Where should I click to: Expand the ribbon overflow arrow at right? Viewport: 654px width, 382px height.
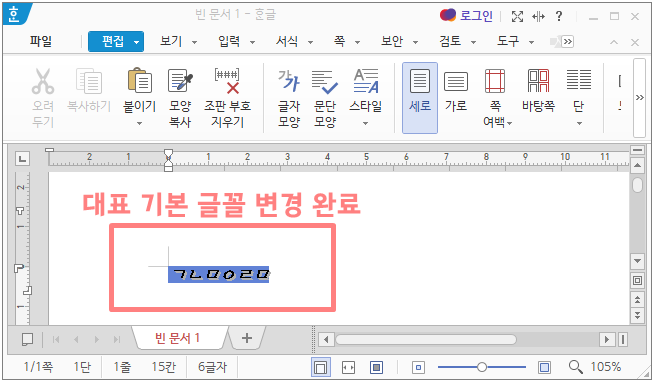pyautogui.click(x=639, y=98)
